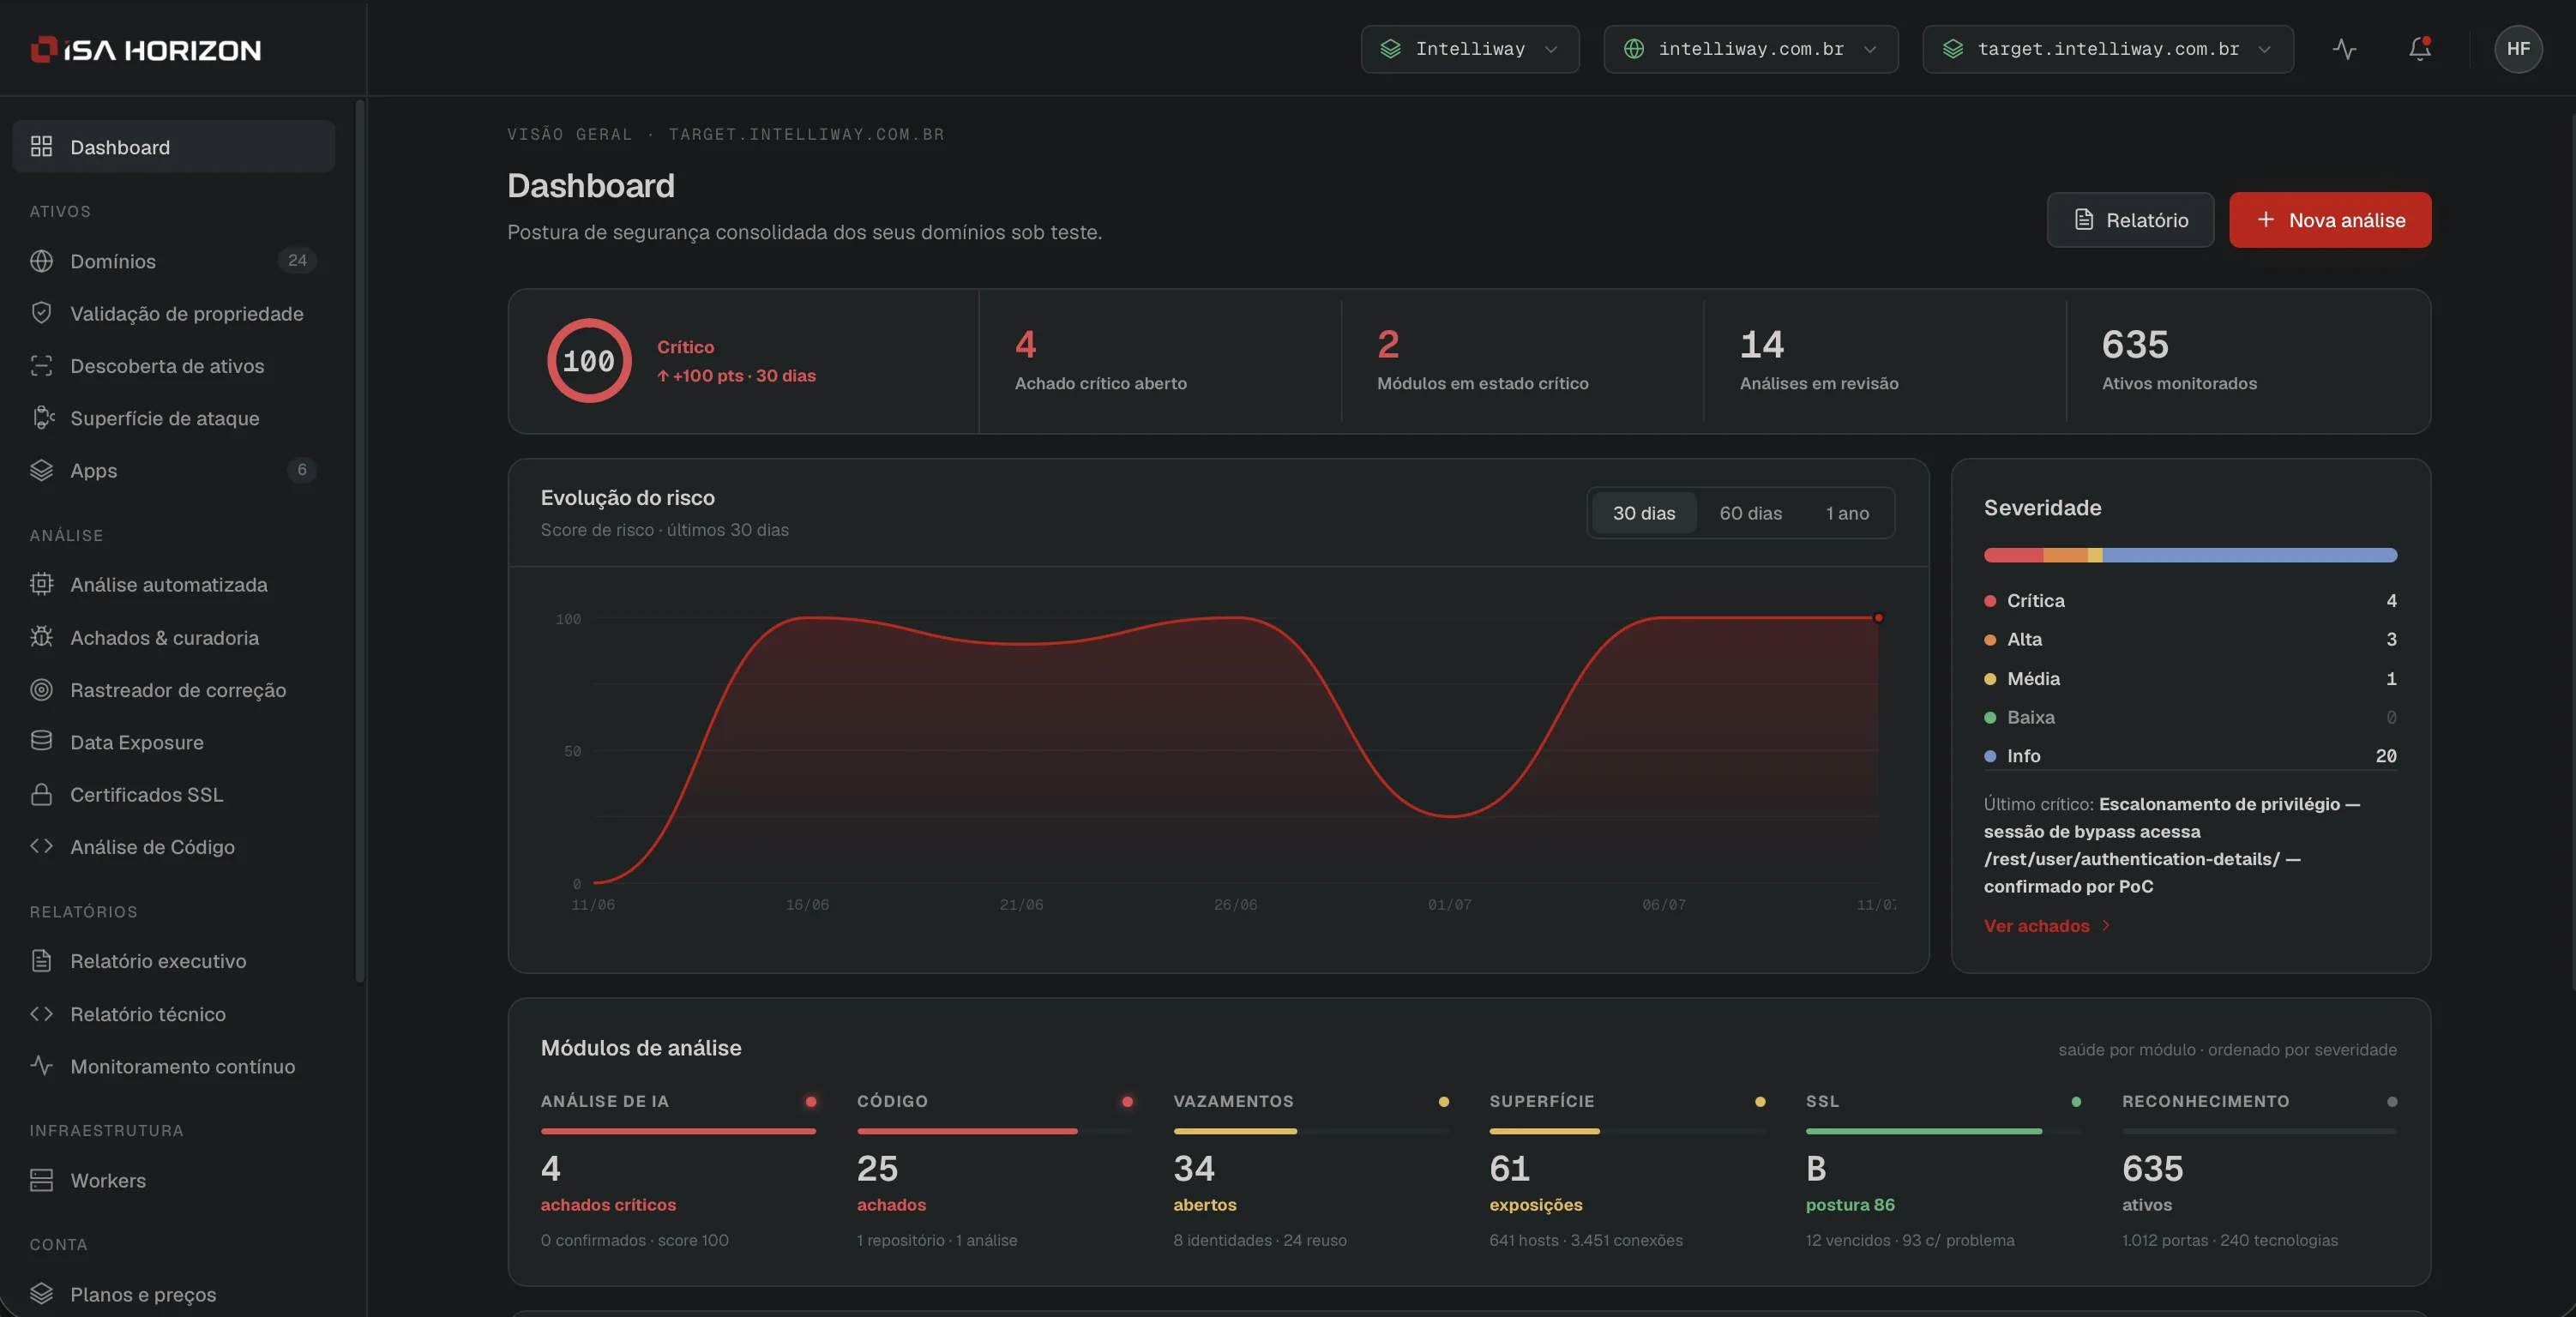Click the Severidade color bar
Viewport: 2576px width, 1317px height.
(2190, 555)
